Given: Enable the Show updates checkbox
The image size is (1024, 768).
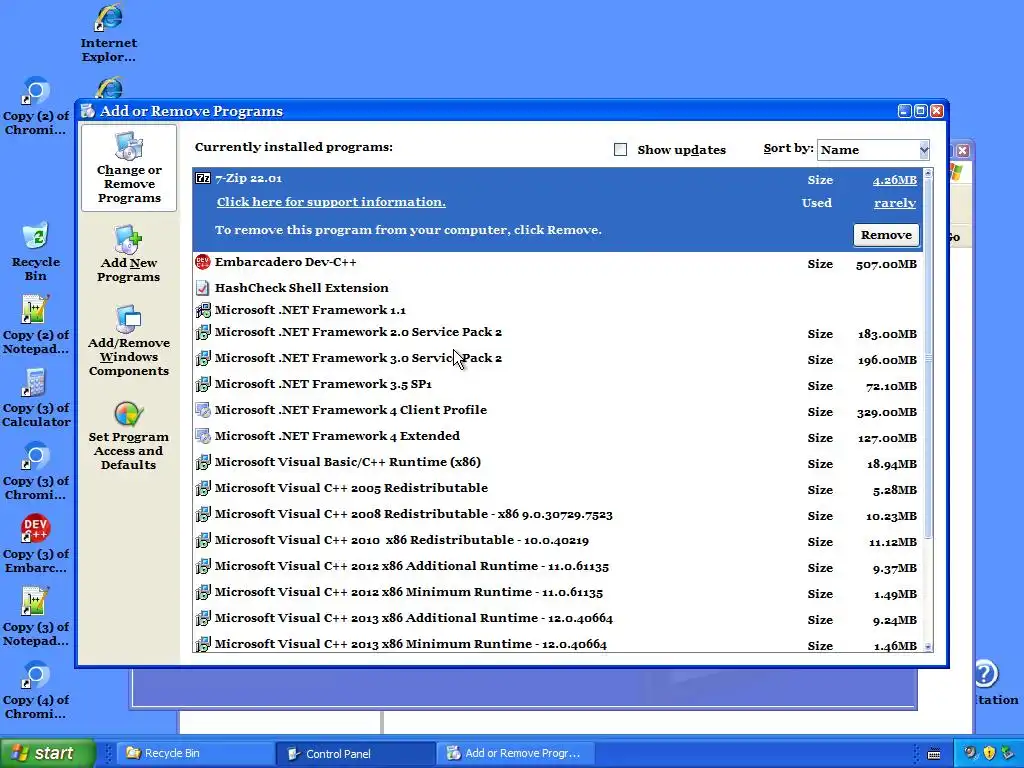Looking at the screenshot, I should [620, 150].
